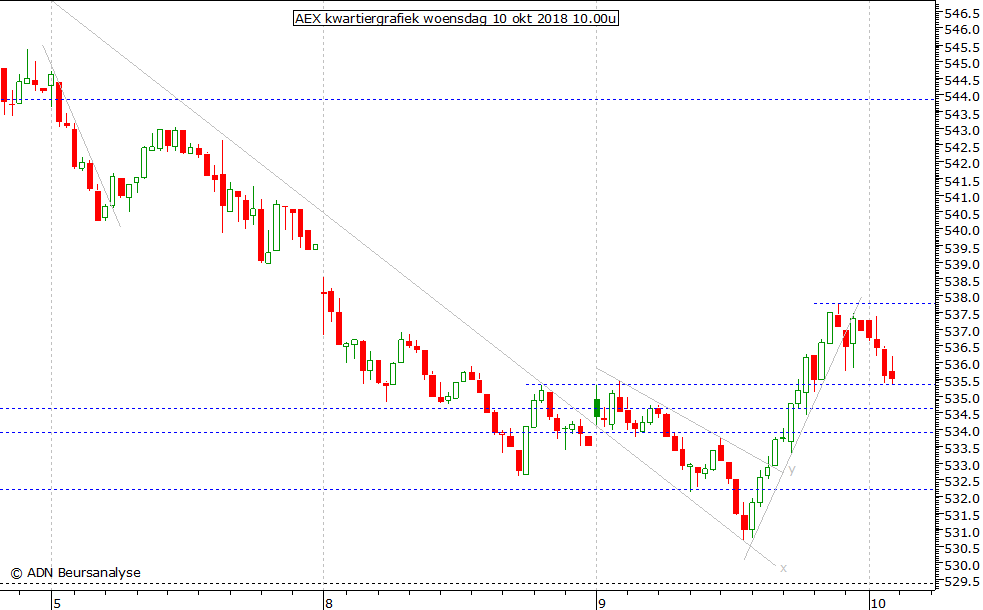Click the price label 537.0
983x610 pixels.
[962, 332]
